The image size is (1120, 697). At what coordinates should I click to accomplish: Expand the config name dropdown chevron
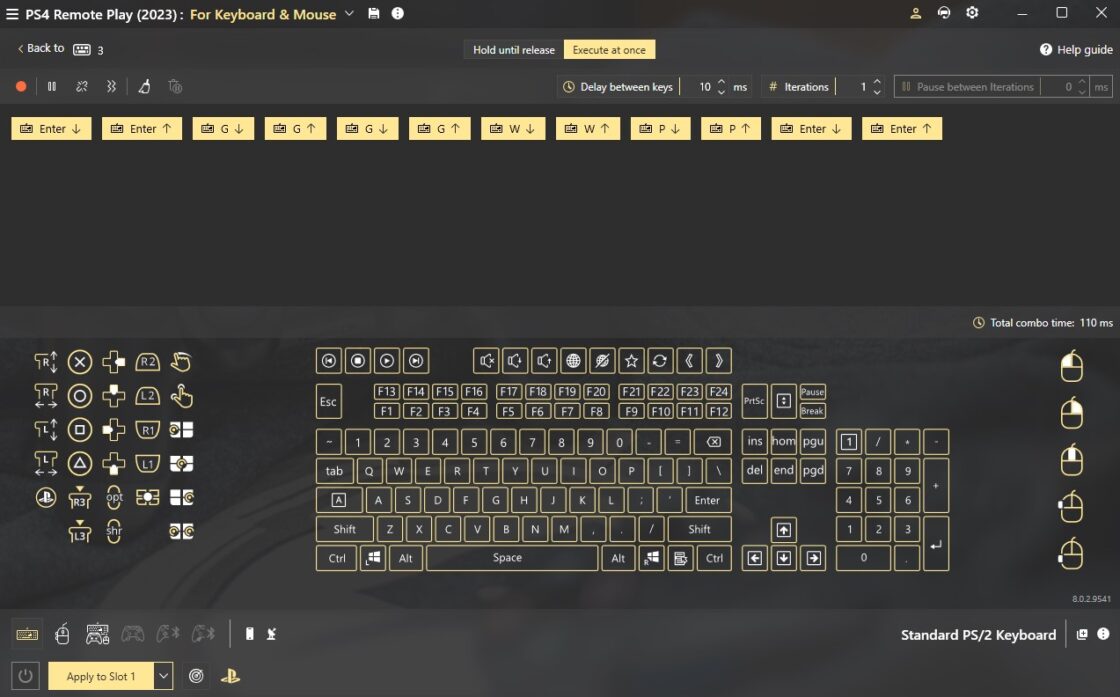(x=349, y=13)
